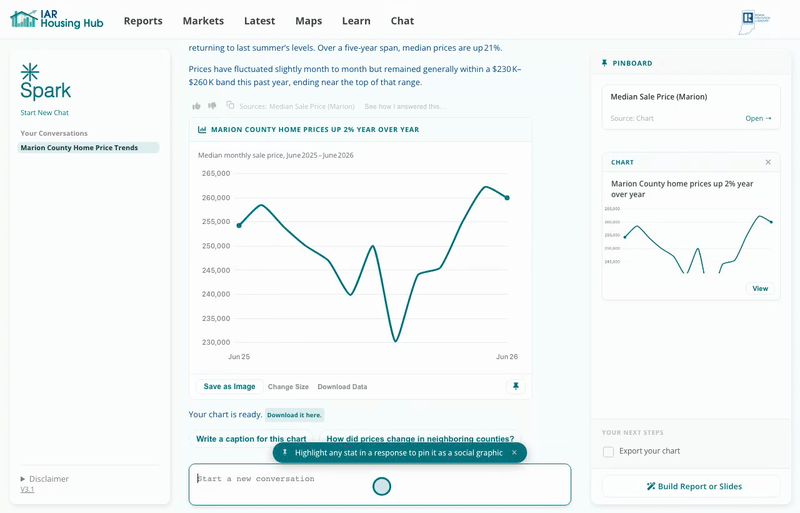Dismiss the highlight stat tooltip
This screenshot has width=800, height=513.
514,452
